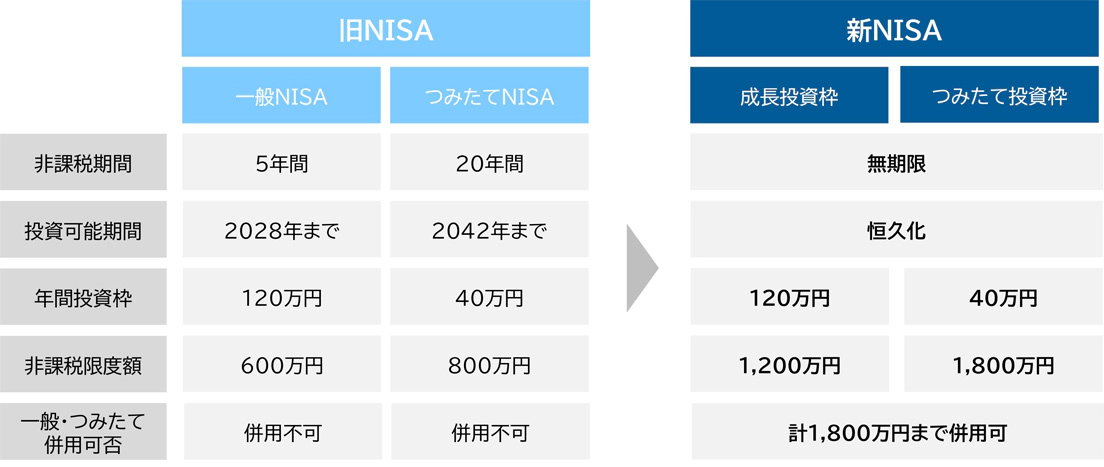Select the 新NISA header
Screen dimensions: 1104x467
tap(893, 30)
